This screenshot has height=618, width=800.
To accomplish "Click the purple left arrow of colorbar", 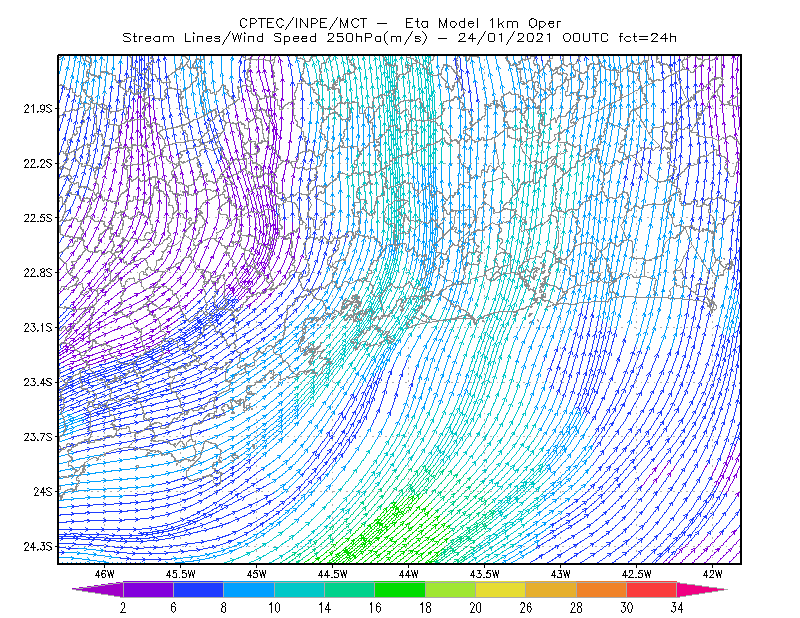I will click(98, 589).
